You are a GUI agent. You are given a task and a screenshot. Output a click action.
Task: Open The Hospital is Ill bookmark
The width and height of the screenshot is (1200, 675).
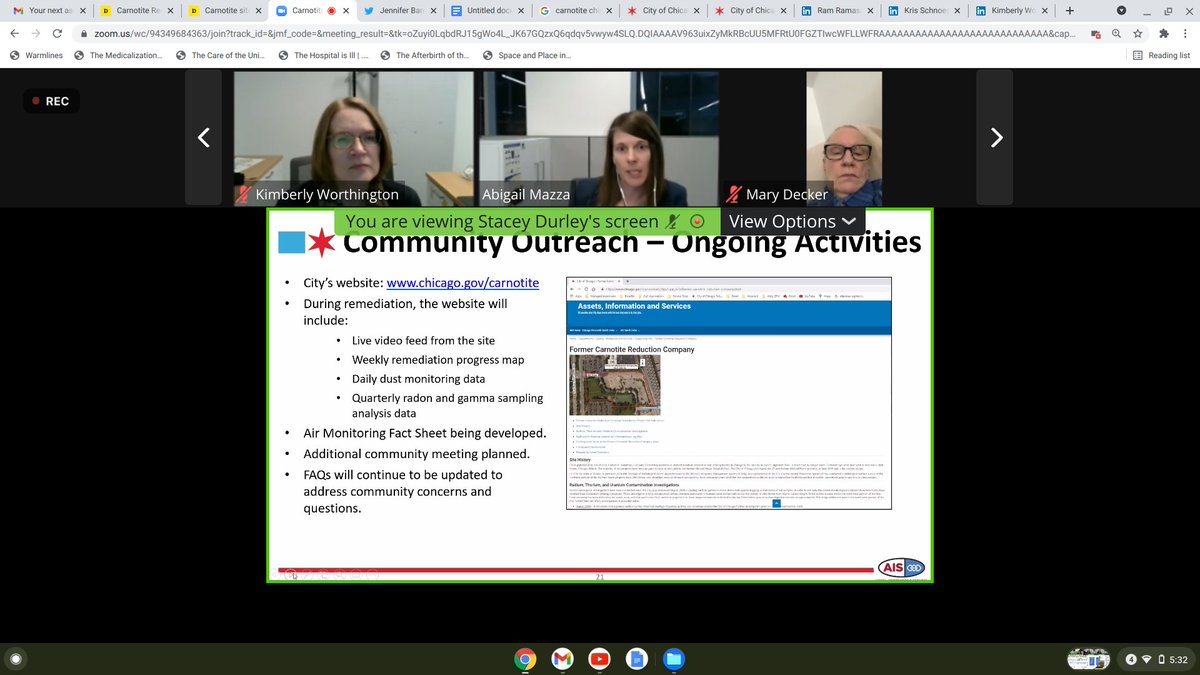coord(323,55)
